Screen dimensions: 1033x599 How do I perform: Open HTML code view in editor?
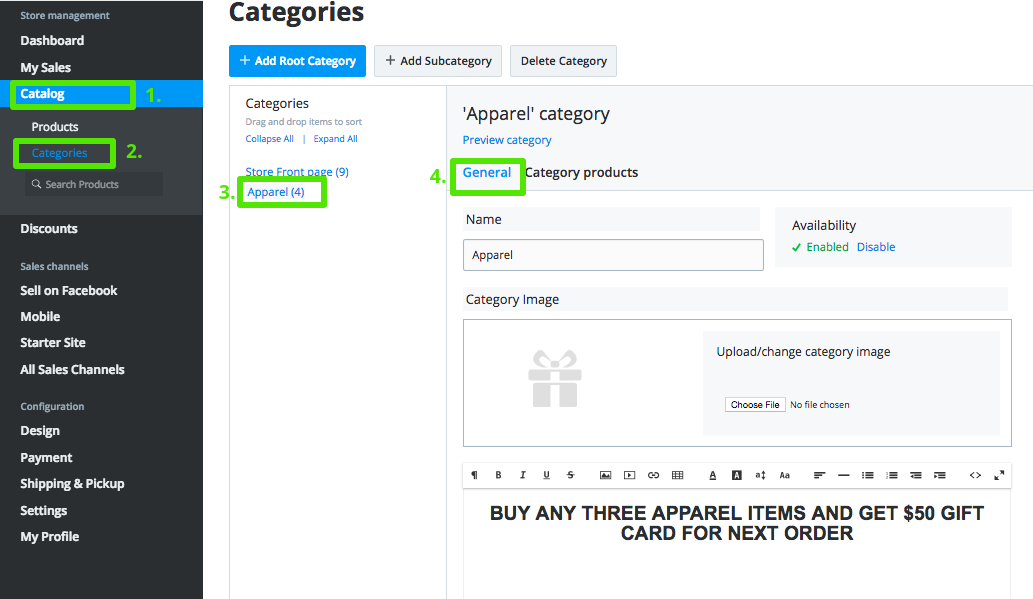click(x=975, y=475)
